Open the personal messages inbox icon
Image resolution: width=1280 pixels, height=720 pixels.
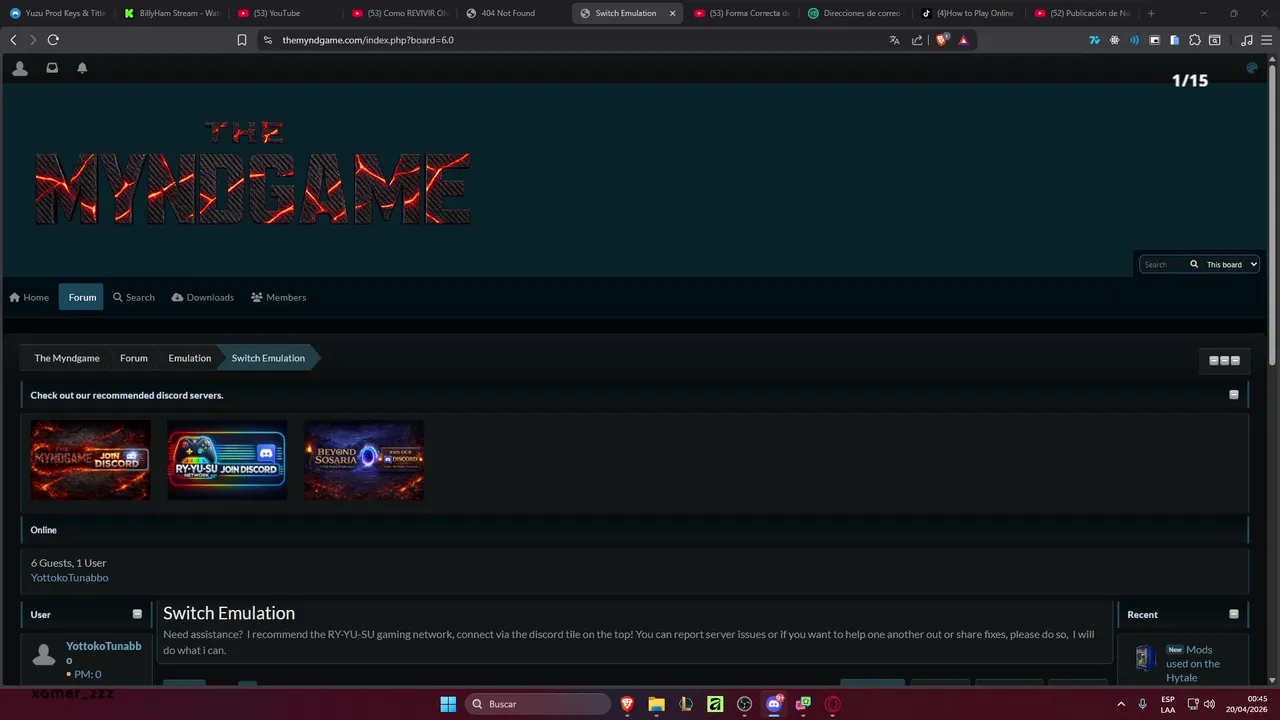[x=52, y=68]
